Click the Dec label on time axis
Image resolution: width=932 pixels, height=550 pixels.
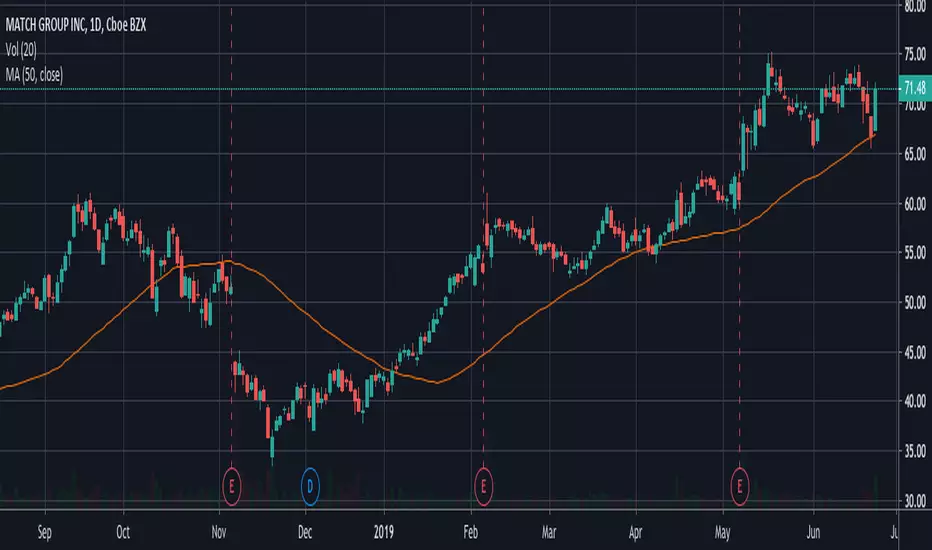(305, 532)
